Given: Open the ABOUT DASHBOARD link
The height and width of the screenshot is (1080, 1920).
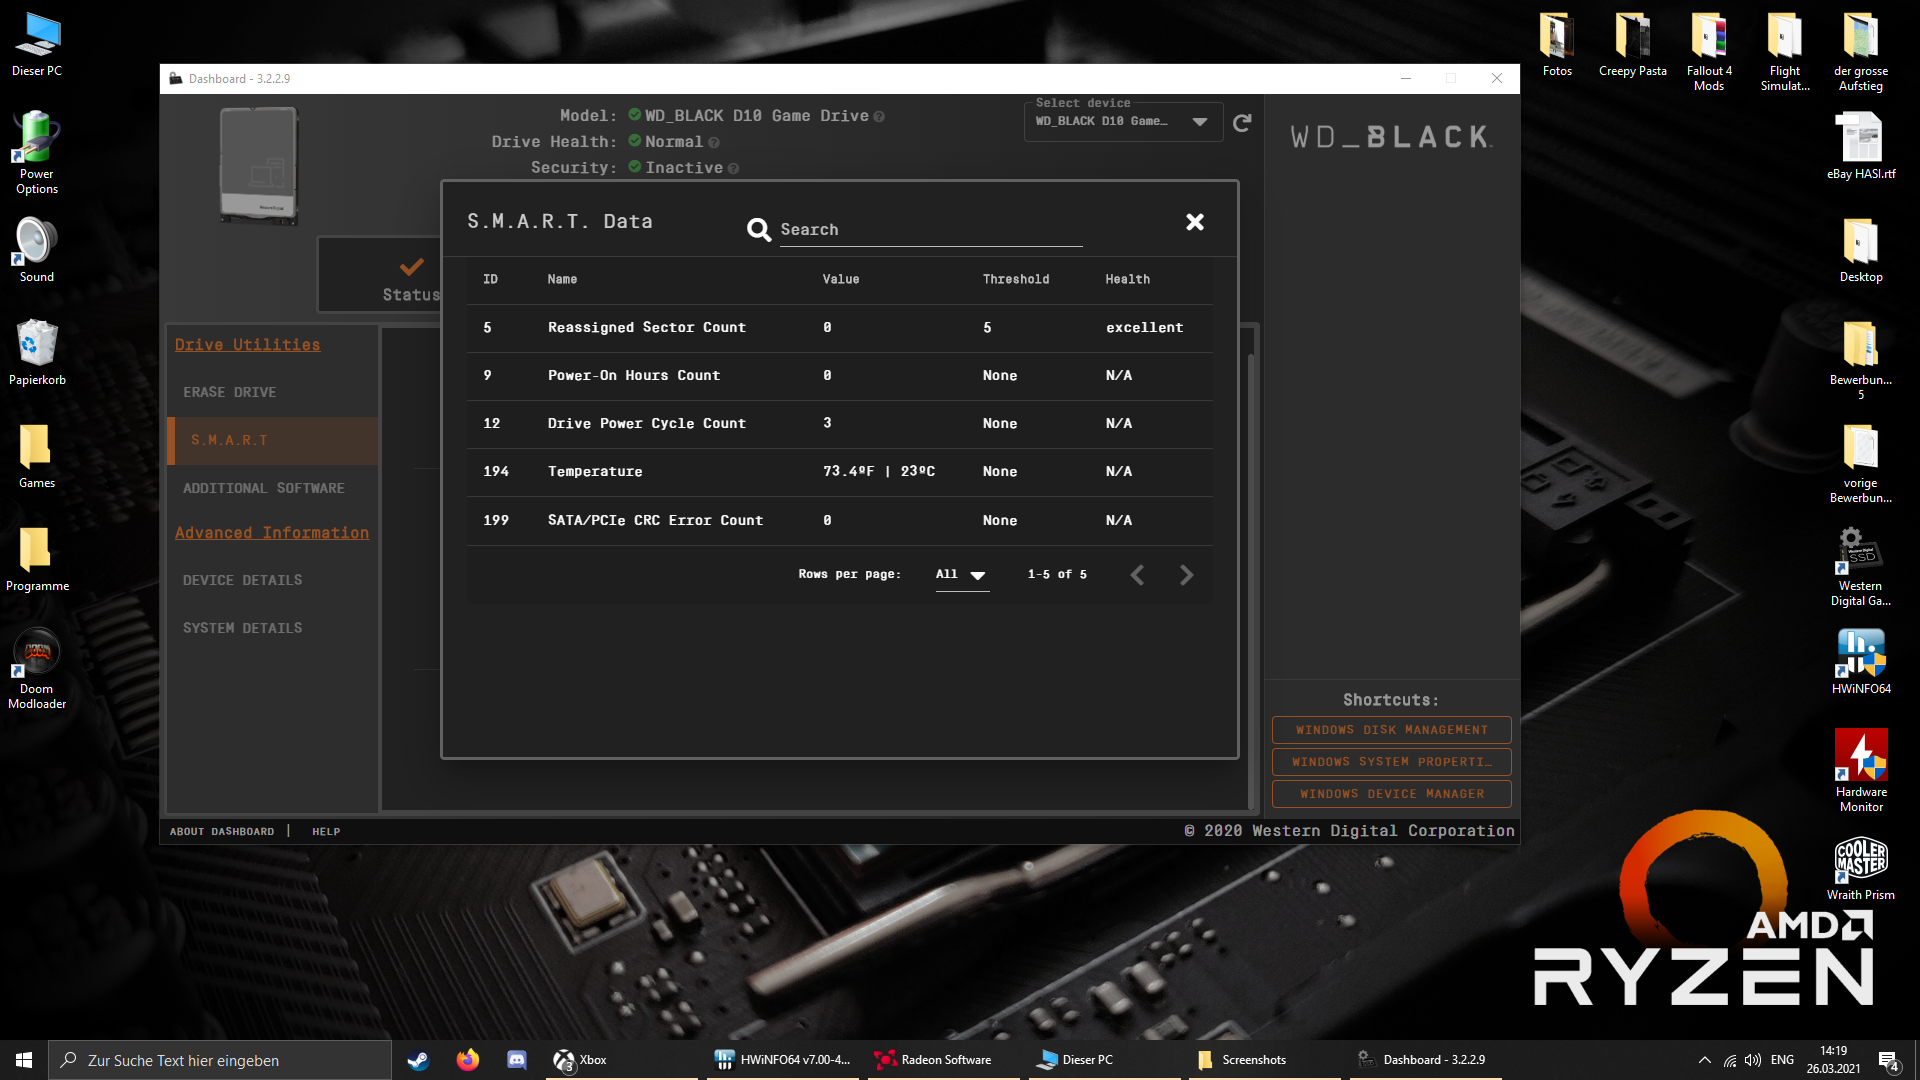Looking at the screenshot, I should (x=222, y=832).
